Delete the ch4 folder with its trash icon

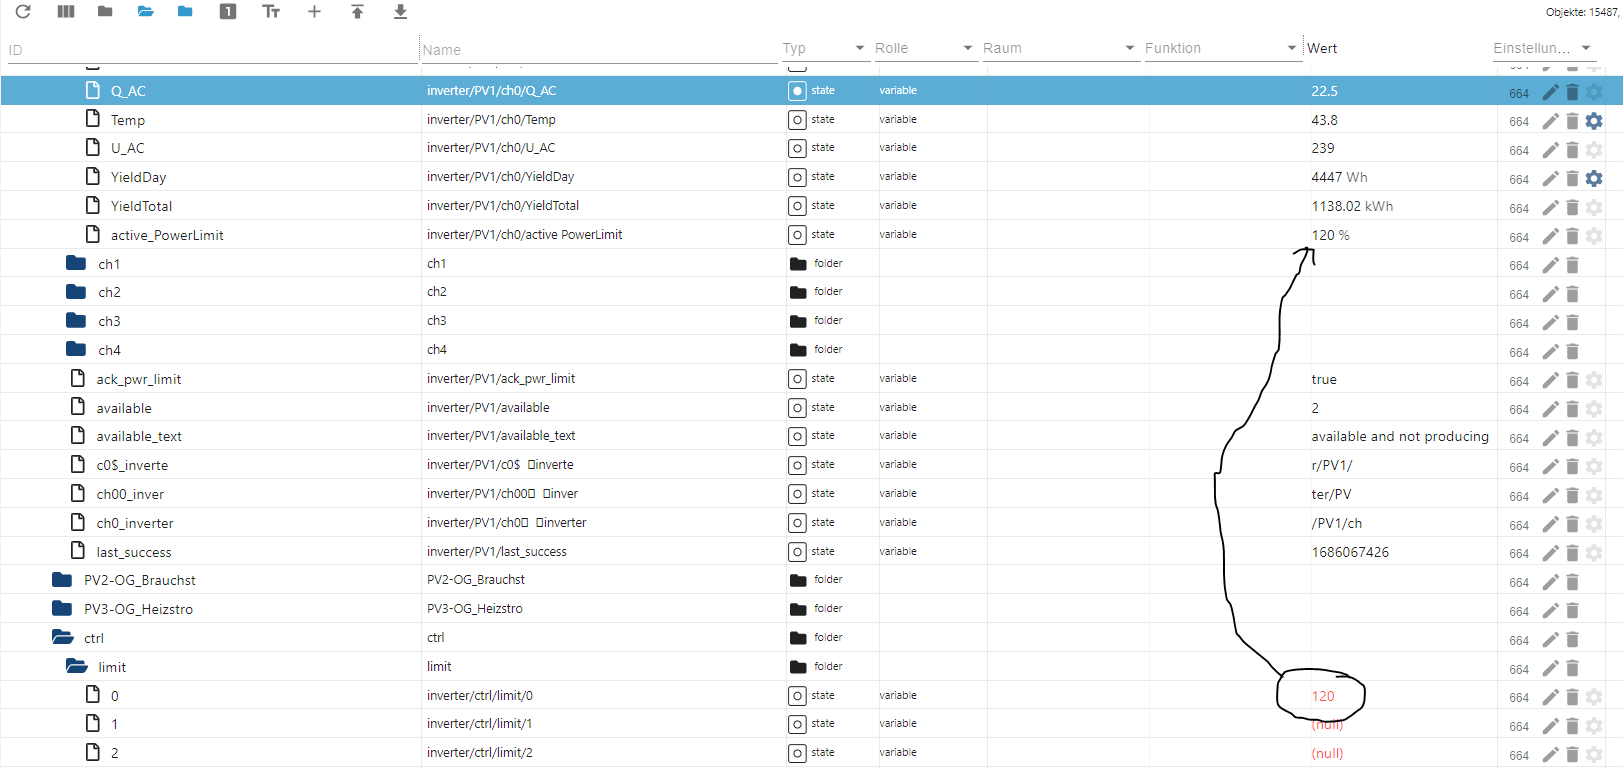tap(1572, 351)
